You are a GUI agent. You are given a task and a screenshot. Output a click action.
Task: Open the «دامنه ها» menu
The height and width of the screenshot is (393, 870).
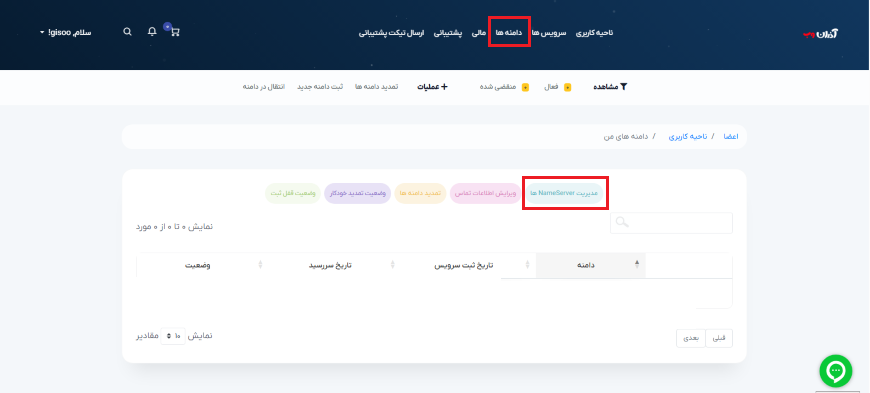pos(509,32)
